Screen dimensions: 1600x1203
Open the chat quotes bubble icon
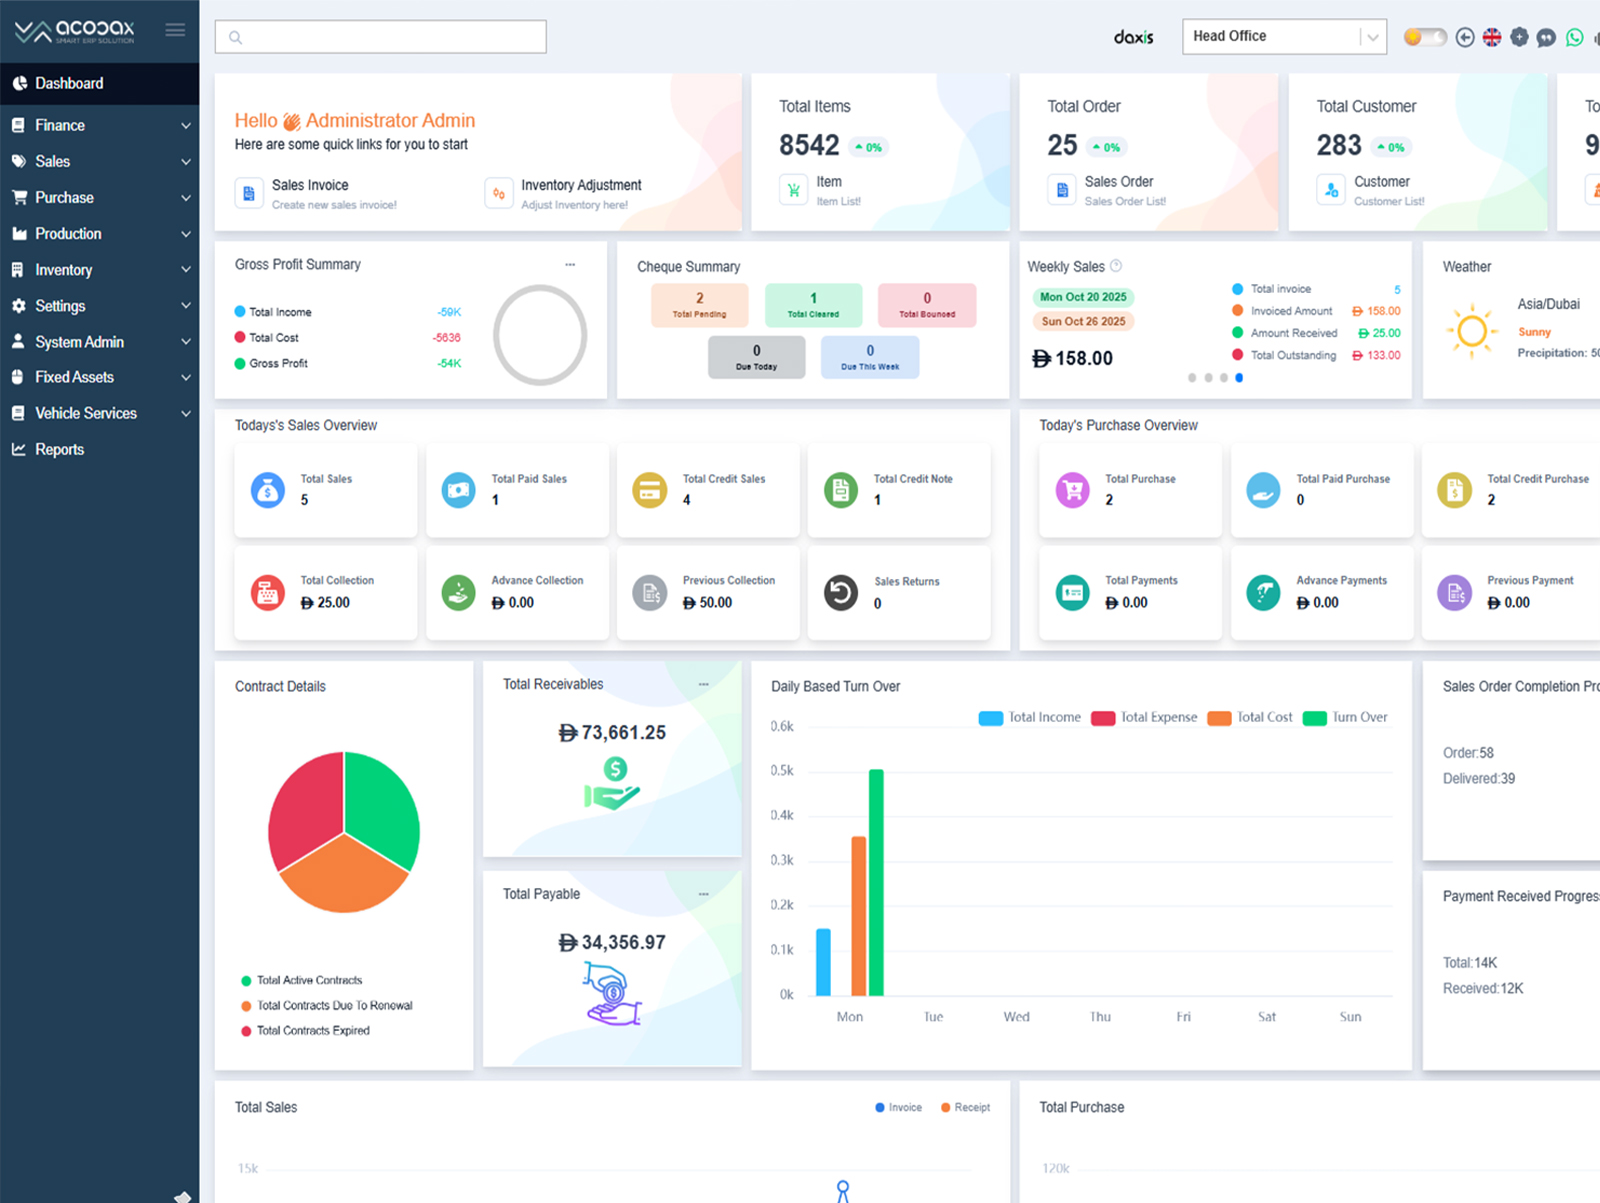[1547, 37]
